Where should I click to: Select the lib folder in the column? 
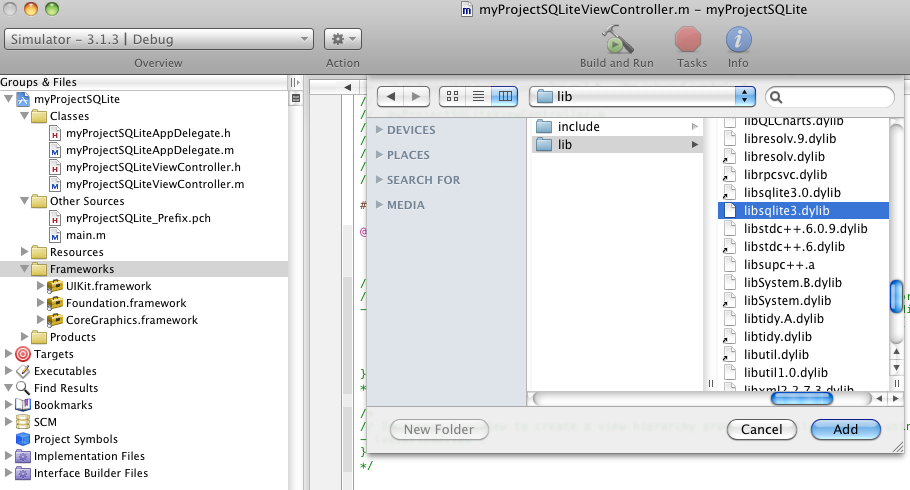[618, 145]
